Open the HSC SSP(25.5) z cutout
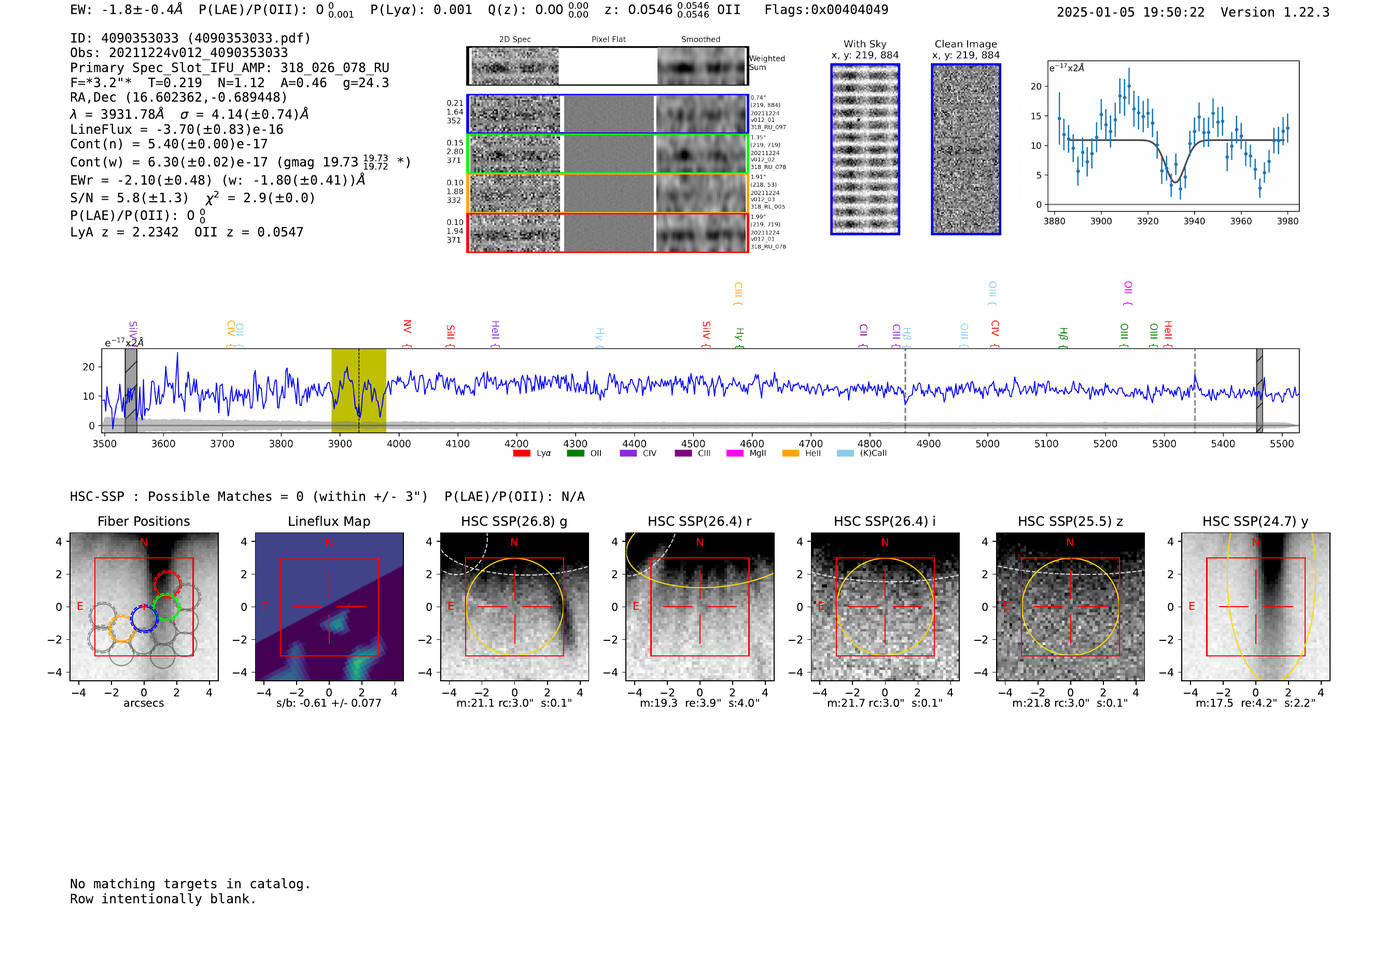 point(1070,607)
